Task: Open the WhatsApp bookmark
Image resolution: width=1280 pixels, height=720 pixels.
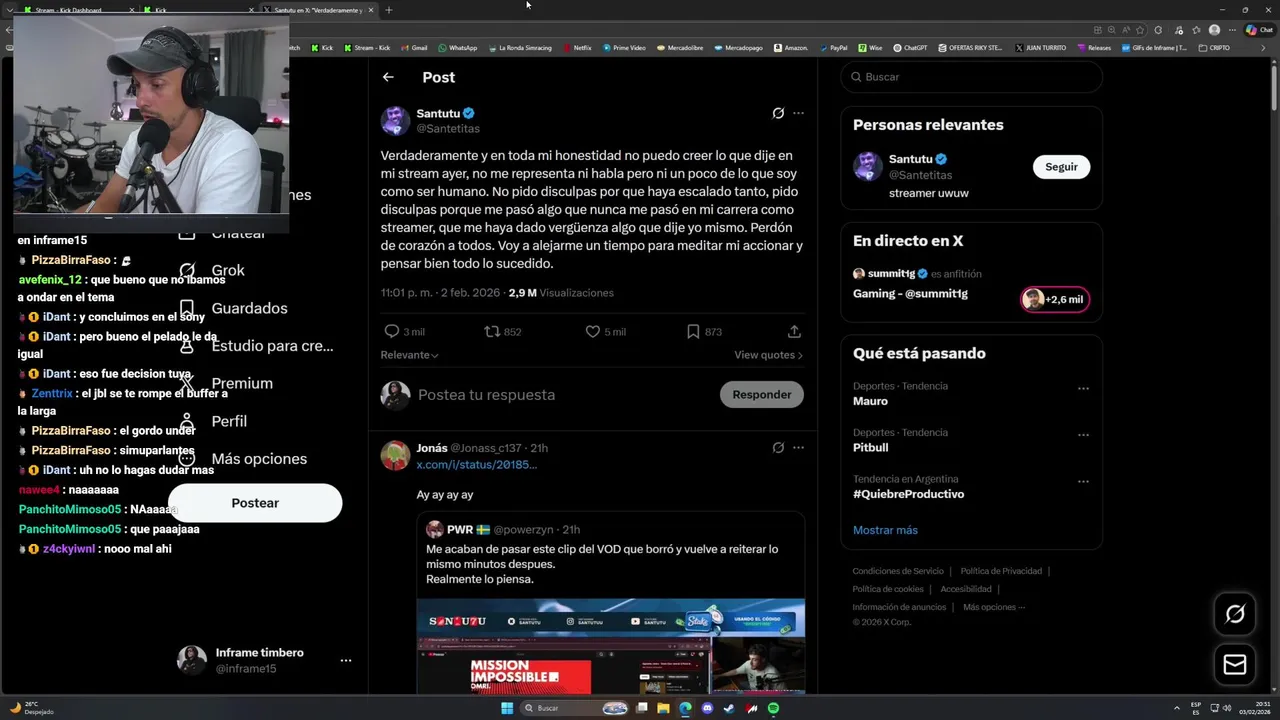Action: pos(458,48)
